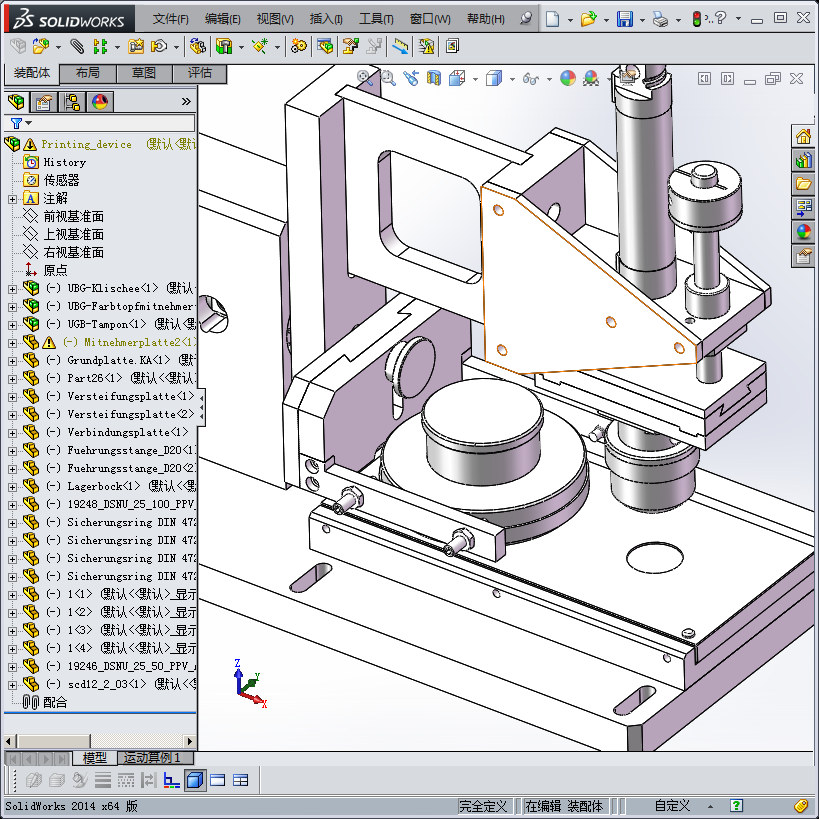The image size is (819, 819).
Task: Click the Linear Component Pattern icon
Action: click(100, 46)
